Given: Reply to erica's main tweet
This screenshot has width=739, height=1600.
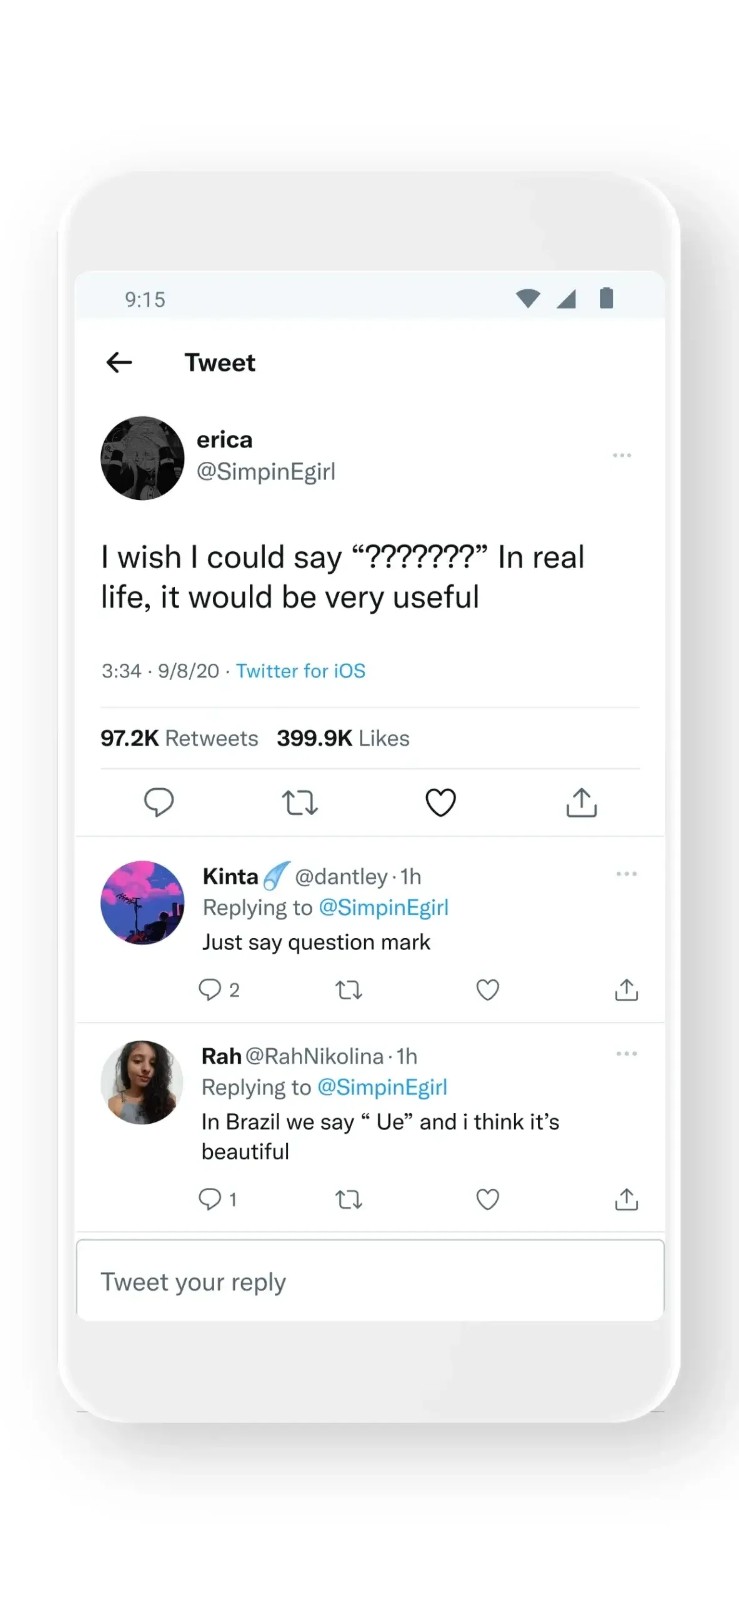Looking at the screenshot, I should (x=159, y=802).
